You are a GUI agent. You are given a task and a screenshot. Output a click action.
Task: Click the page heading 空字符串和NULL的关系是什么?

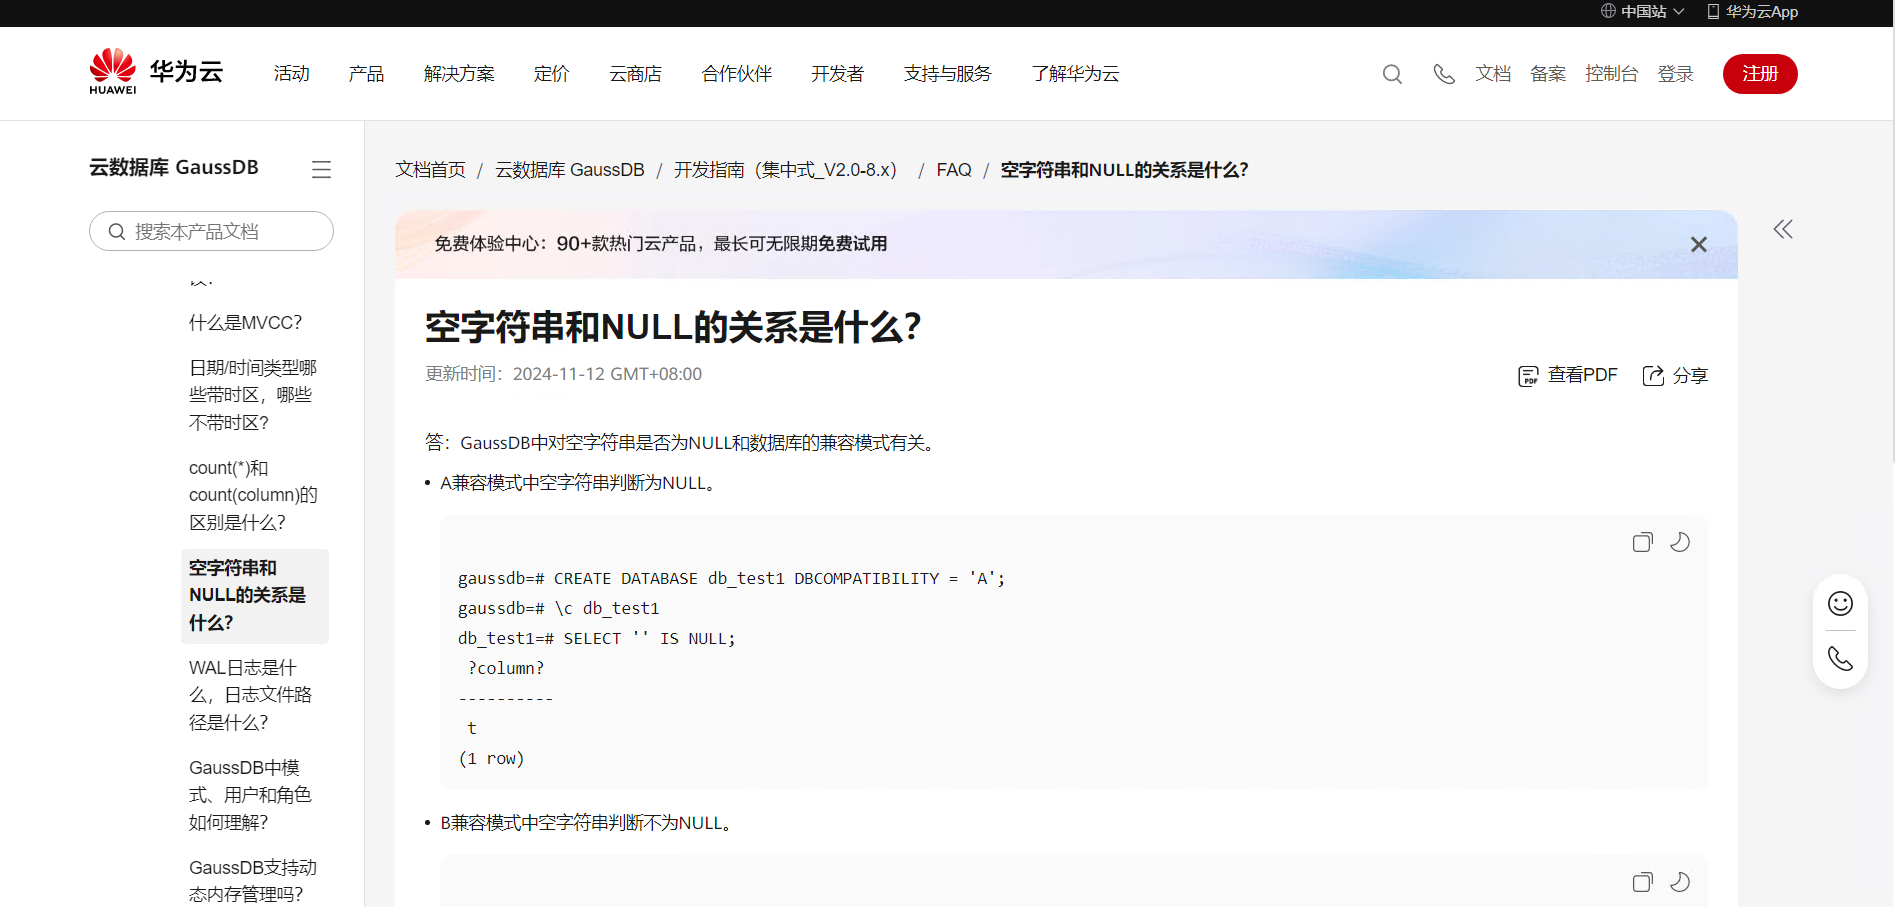[673, 327]
